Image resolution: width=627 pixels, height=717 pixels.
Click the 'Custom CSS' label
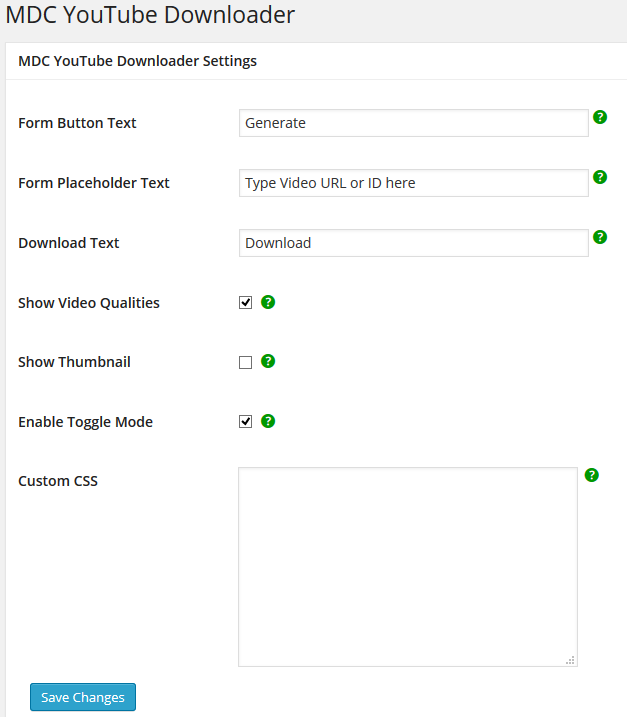(58, 481)
